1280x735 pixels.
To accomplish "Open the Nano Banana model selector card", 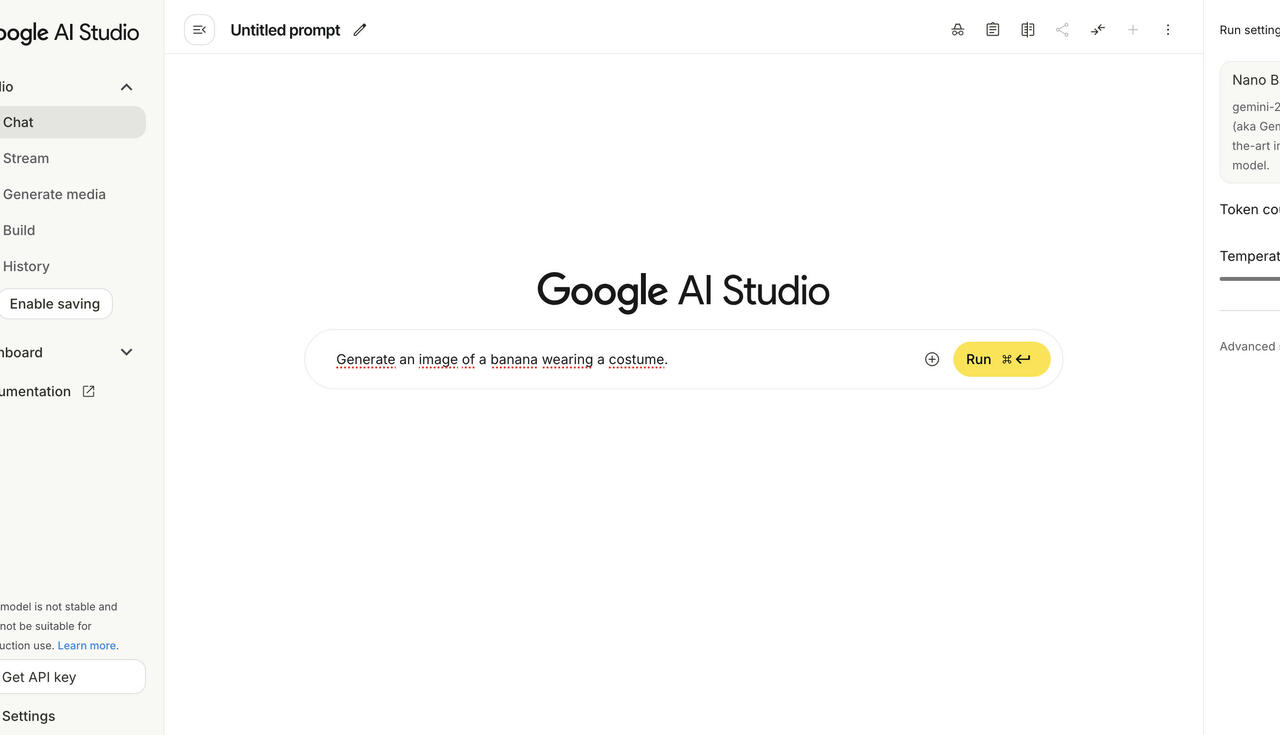I will point(1250,122).
